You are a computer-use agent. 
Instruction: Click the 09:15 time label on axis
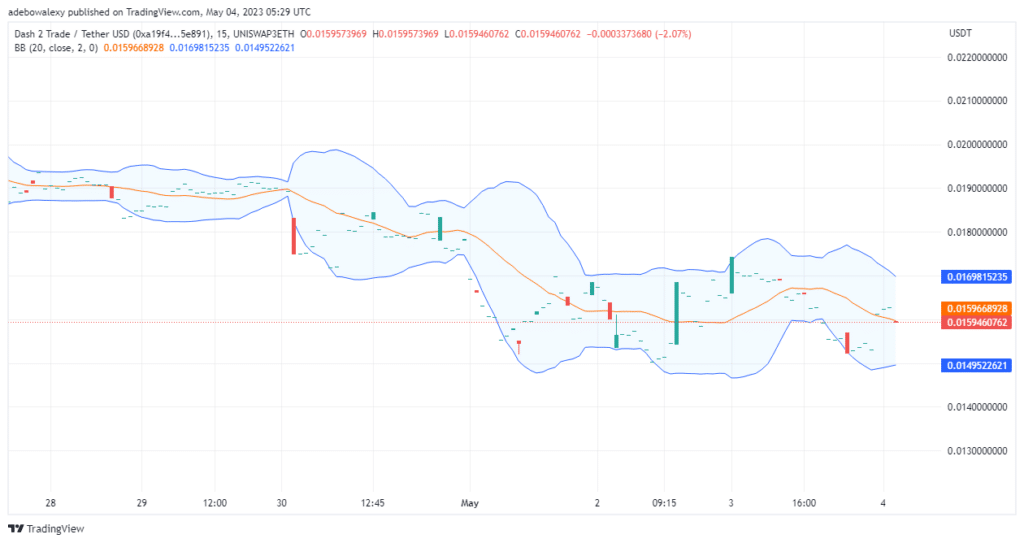[x=664, y=503]
